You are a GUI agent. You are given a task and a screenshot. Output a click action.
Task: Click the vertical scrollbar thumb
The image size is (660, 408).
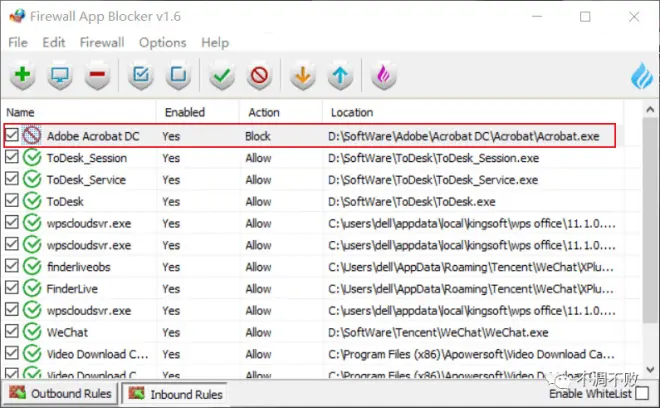(650, 221)
